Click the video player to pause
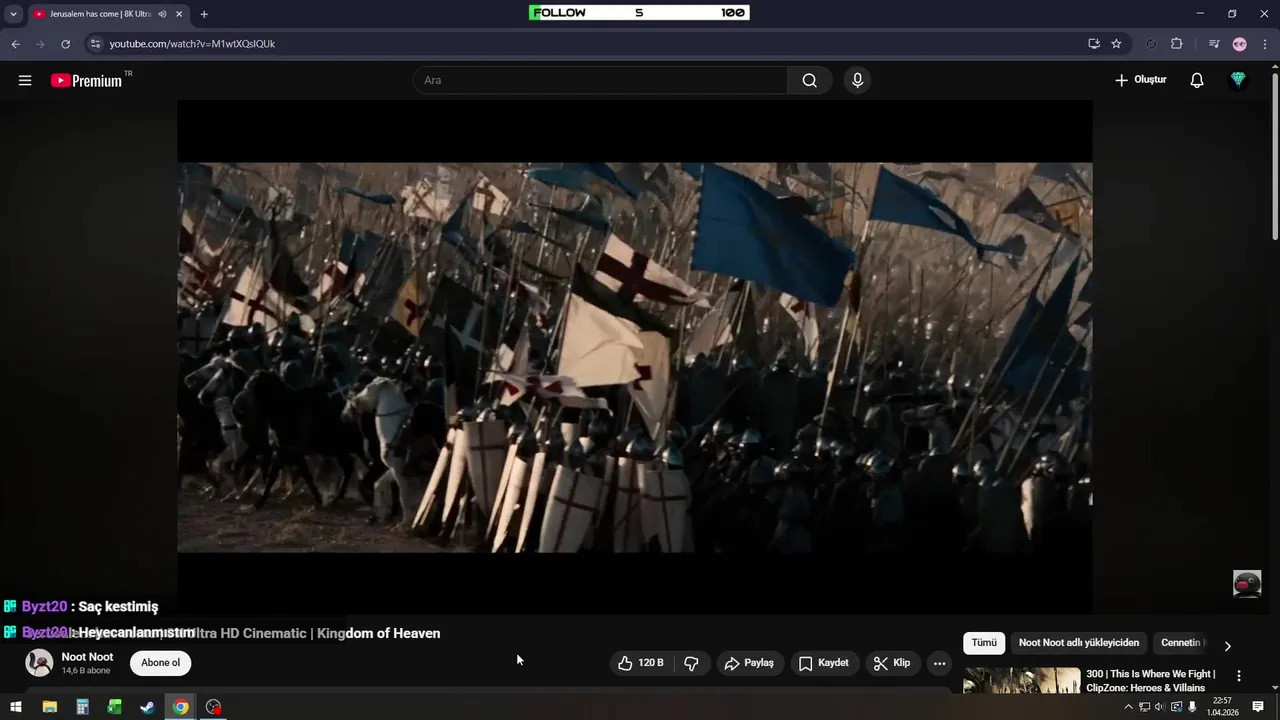 (x=635, y=357)
